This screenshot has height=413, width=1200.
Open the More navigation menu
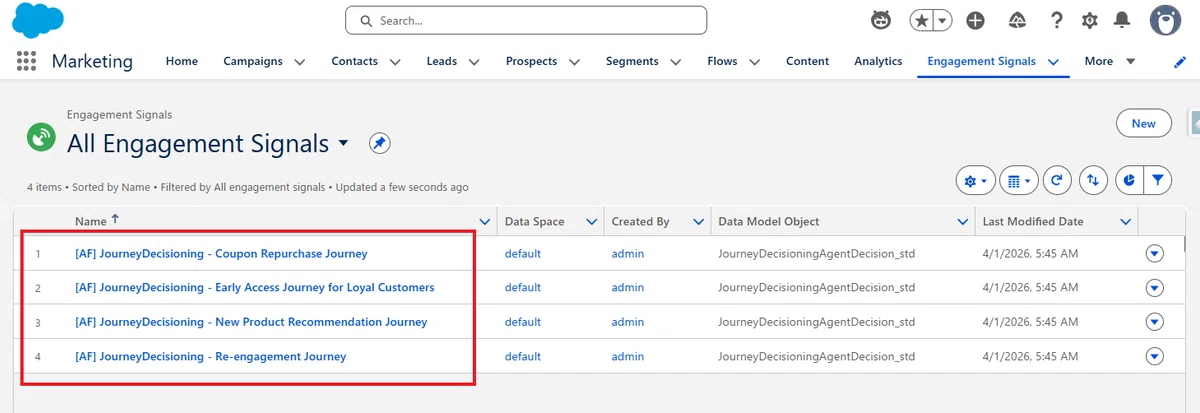click(1110, 61)
